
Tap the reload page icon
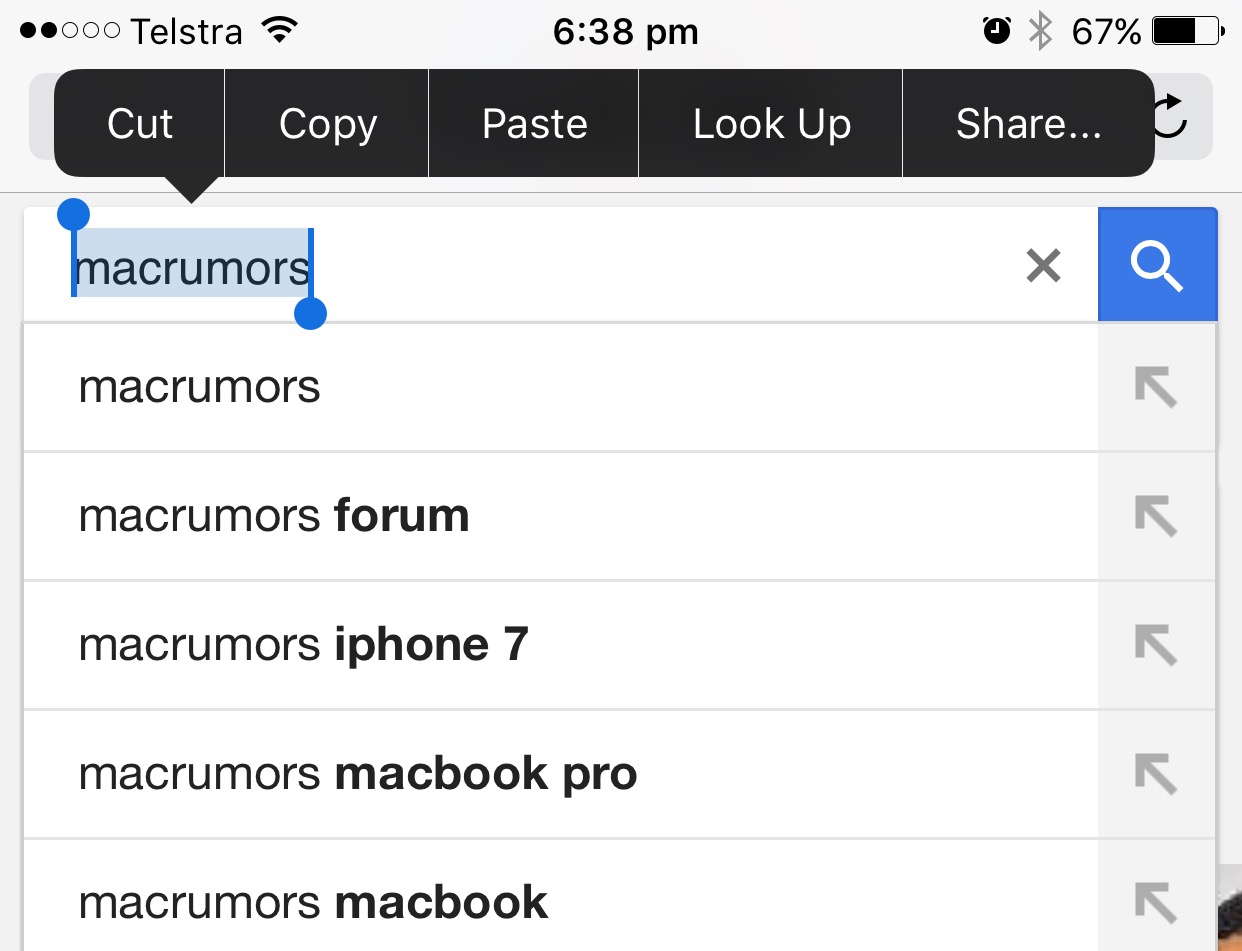click(x=1171, y=118)
